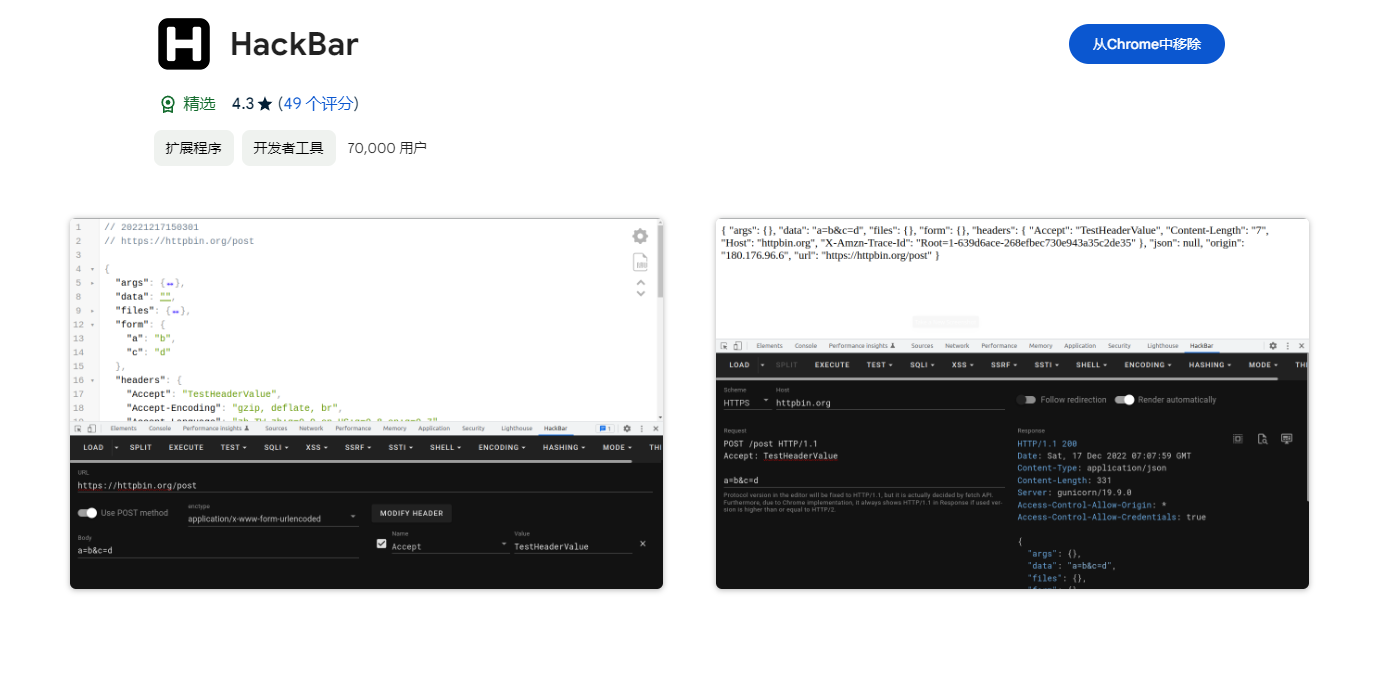
Task: Uncheck the Accept header checkbox
Action: click(x=381, y=544)
